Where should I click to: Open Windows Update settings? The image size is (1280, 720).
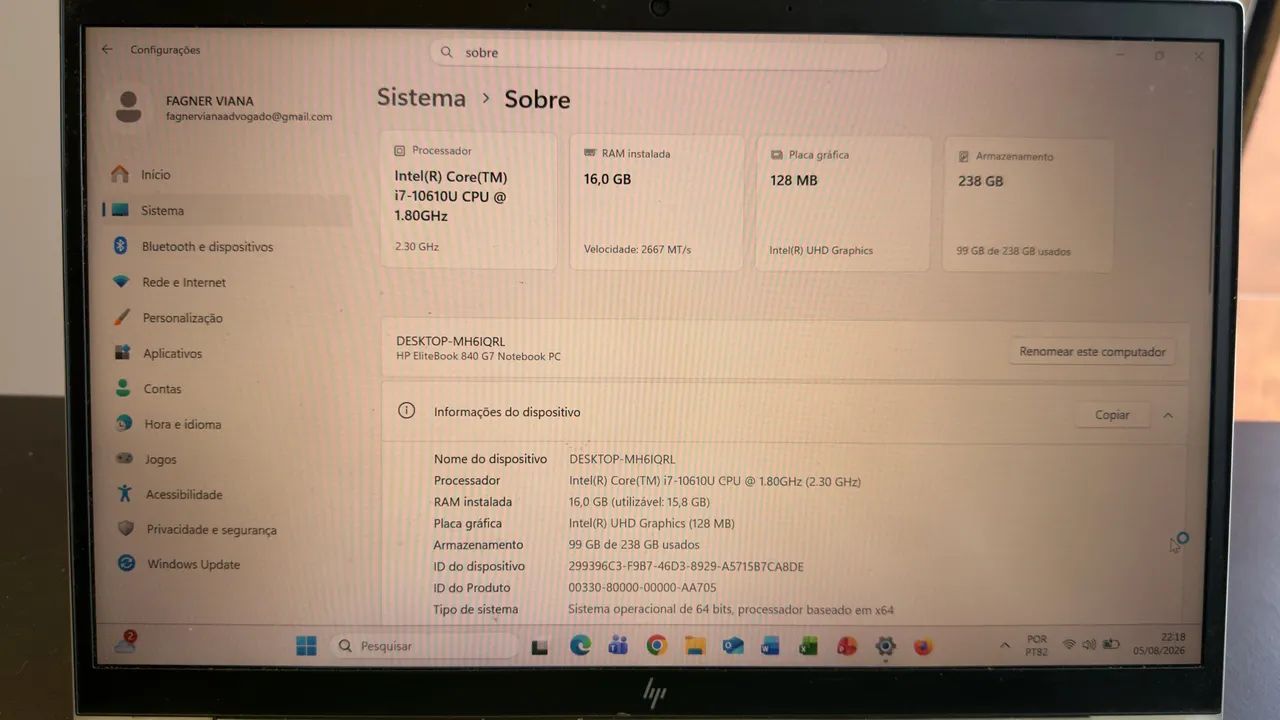pos(227,565)
